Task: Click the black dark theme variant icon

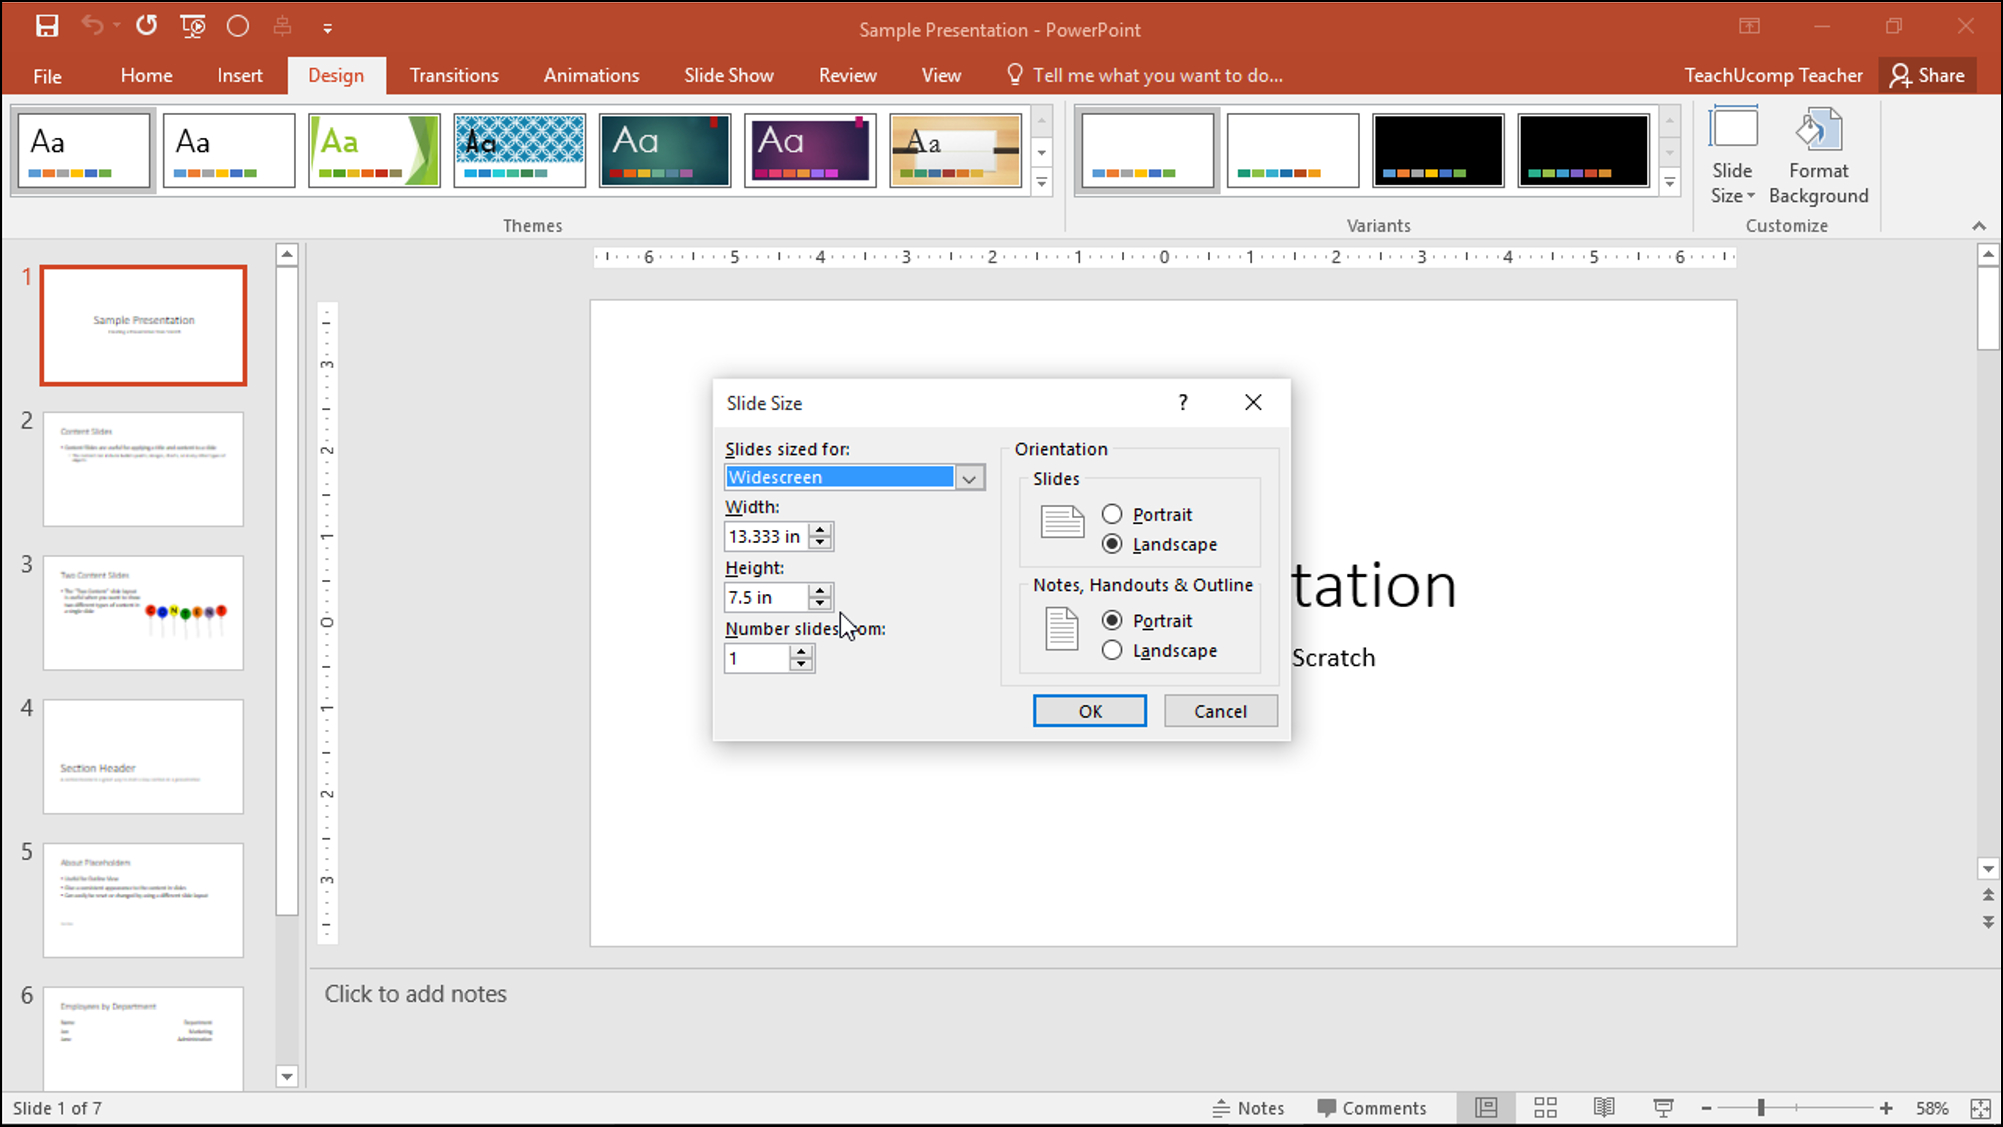Action: (1436, 151)
